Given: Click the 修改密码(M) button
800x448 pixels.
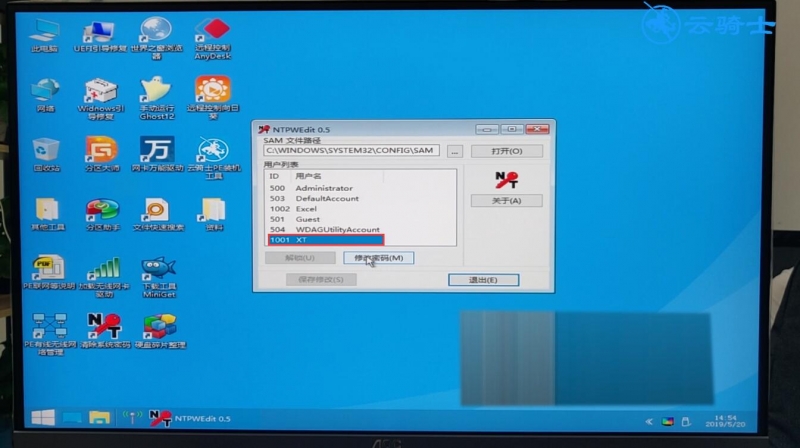Looking at the screenshot, I should [379, 258].
